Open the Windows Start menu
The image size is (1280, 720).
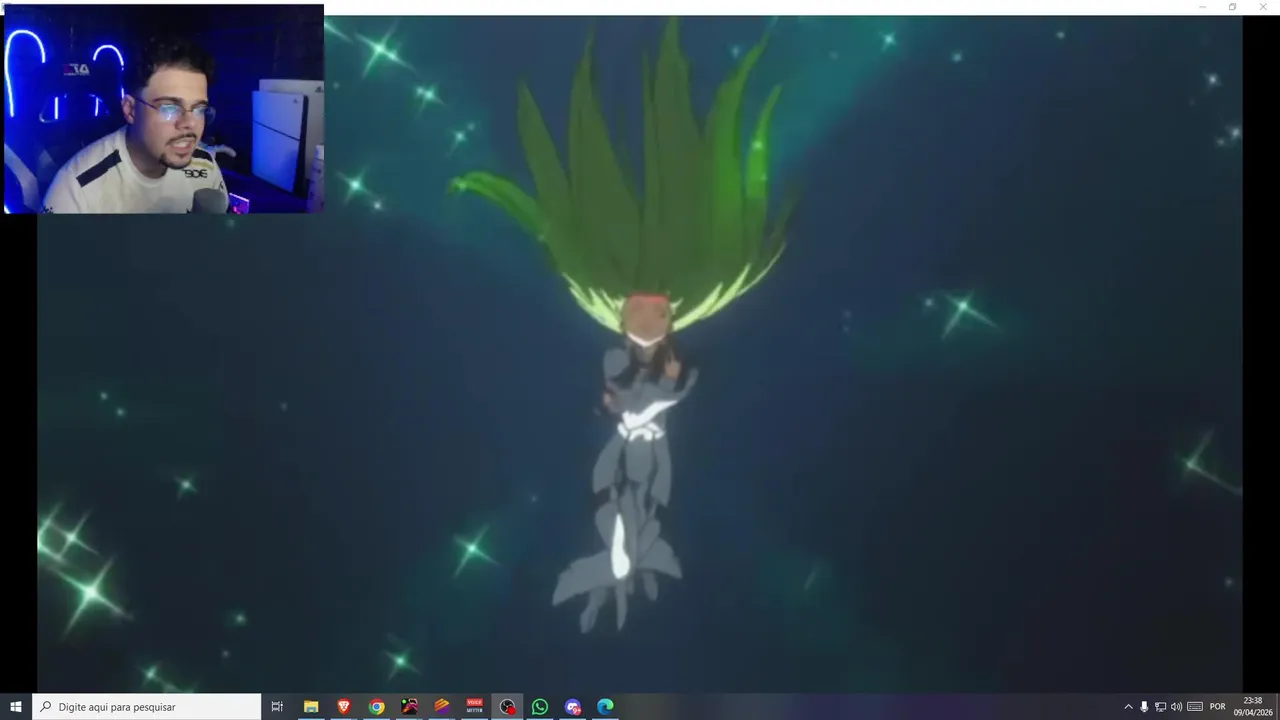click(16, 707)
